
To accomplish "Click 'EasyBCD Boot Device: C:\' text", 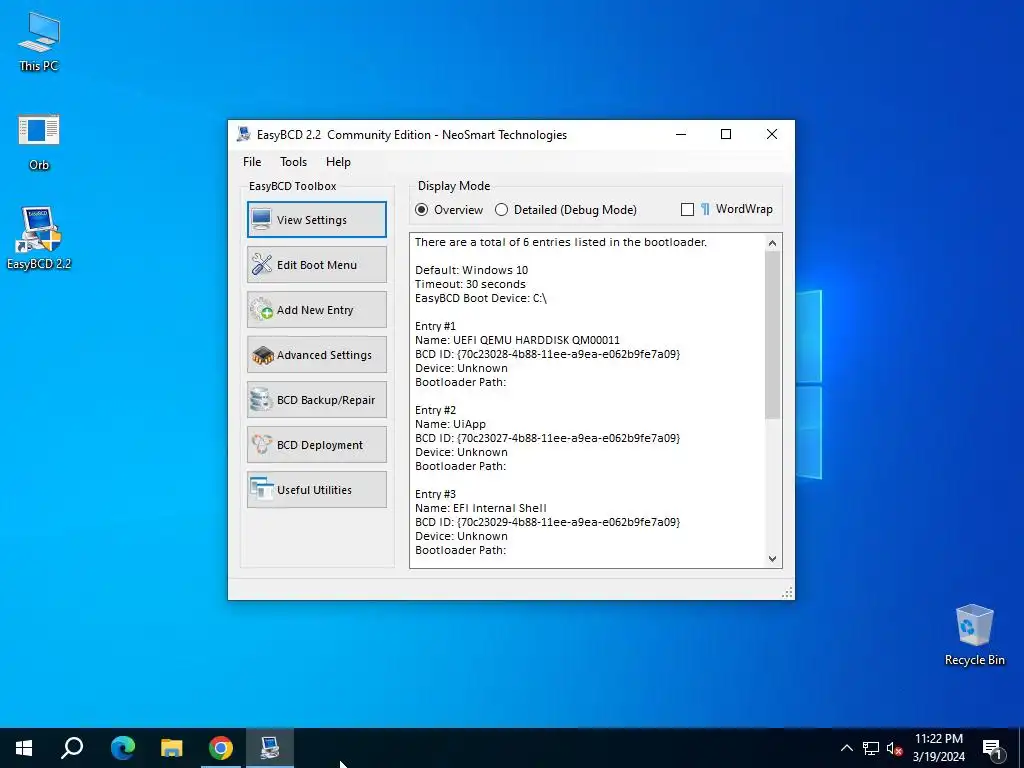I will tap(481, 298).
